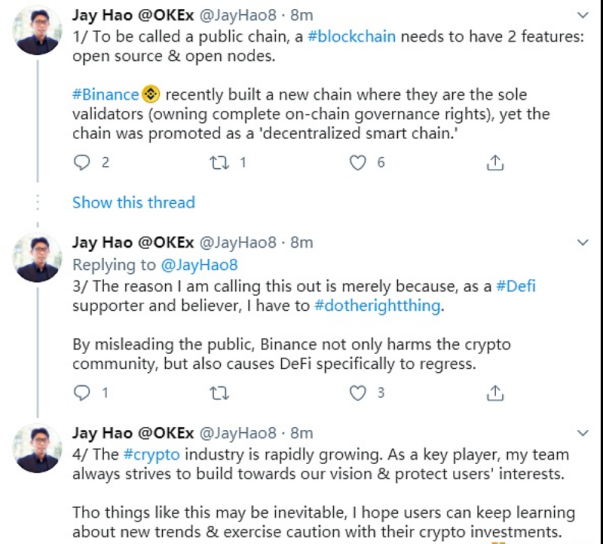Expand the options chevron on 3/ tweet
Screen dimensions: 603x544
(x=584, y=242)
